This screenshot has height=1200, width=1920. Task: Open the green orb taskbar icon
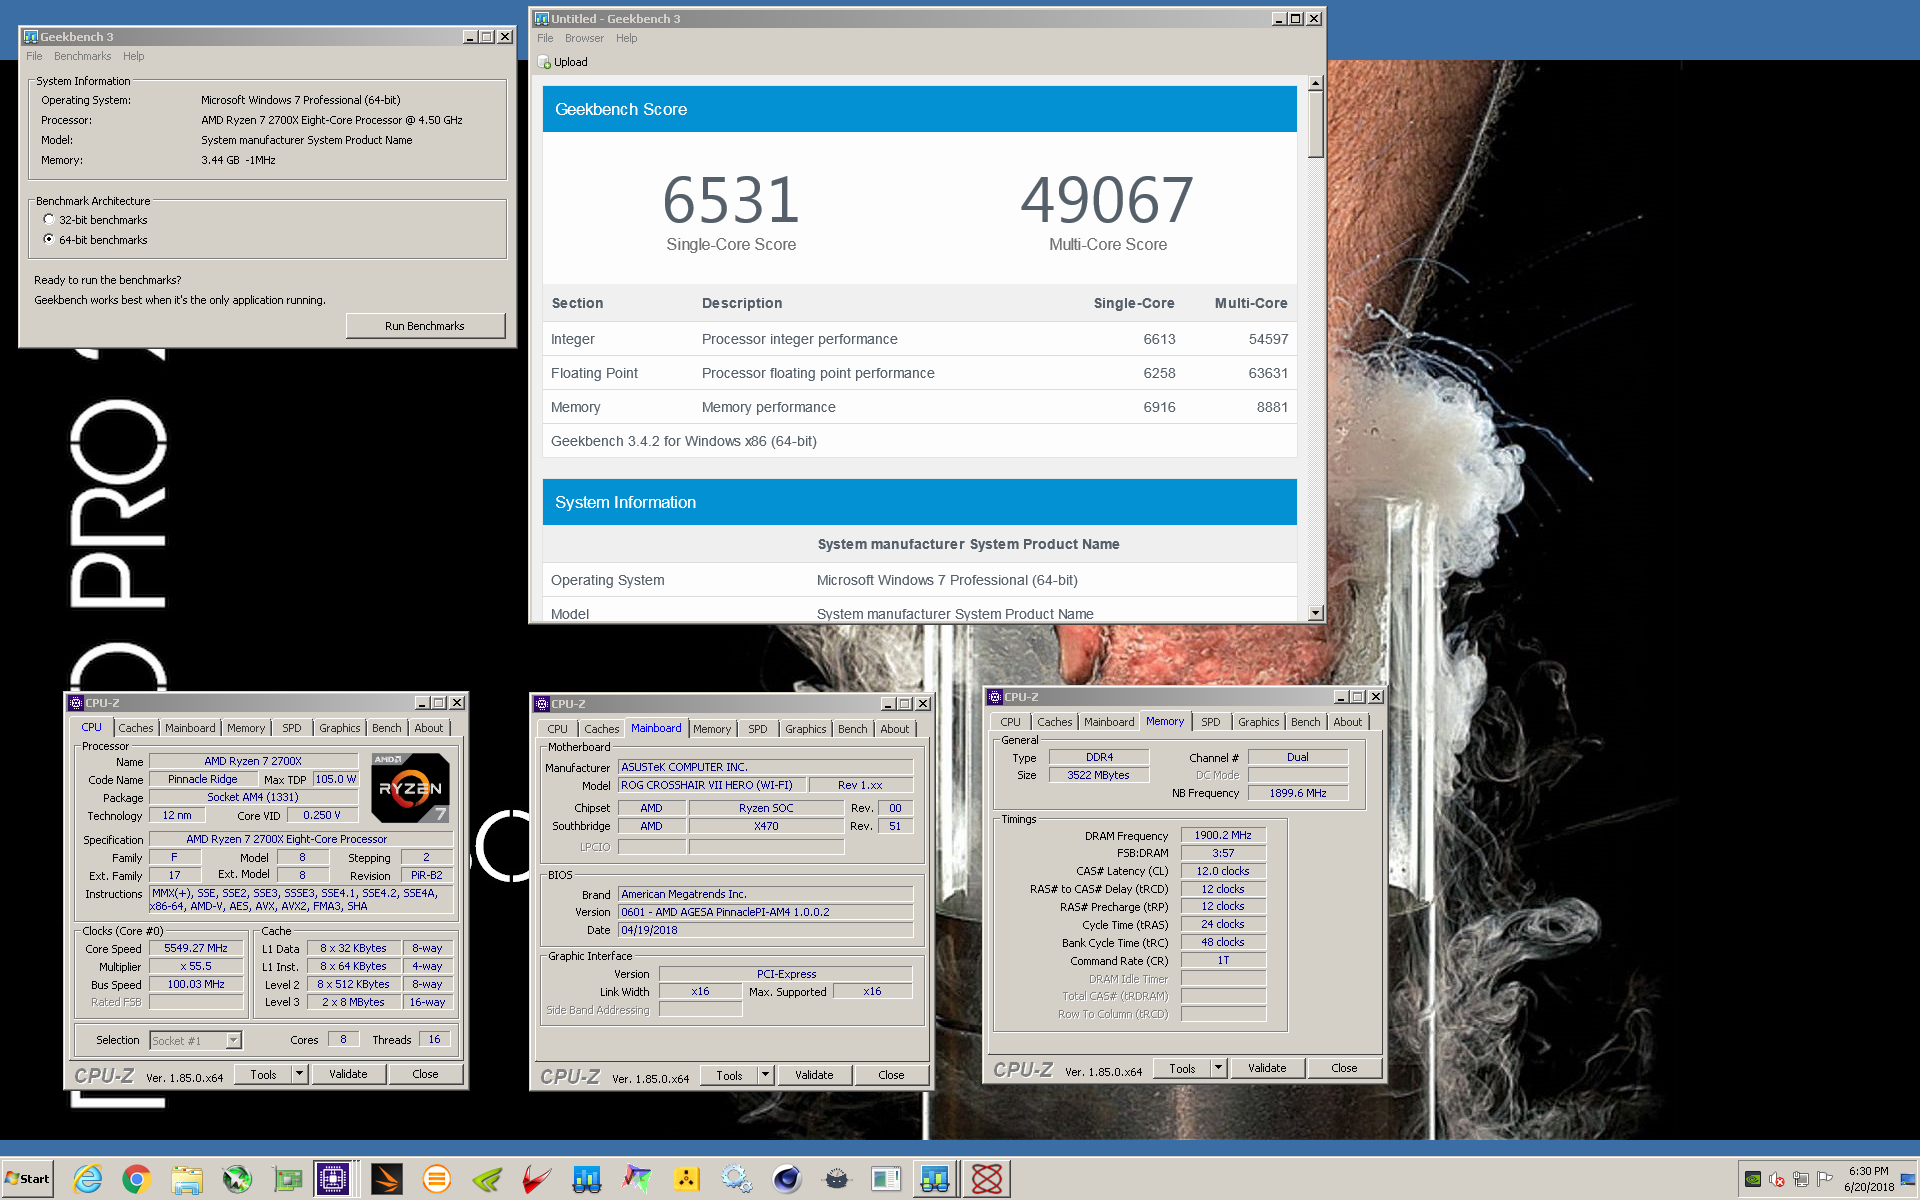[x=237, y=1179]
